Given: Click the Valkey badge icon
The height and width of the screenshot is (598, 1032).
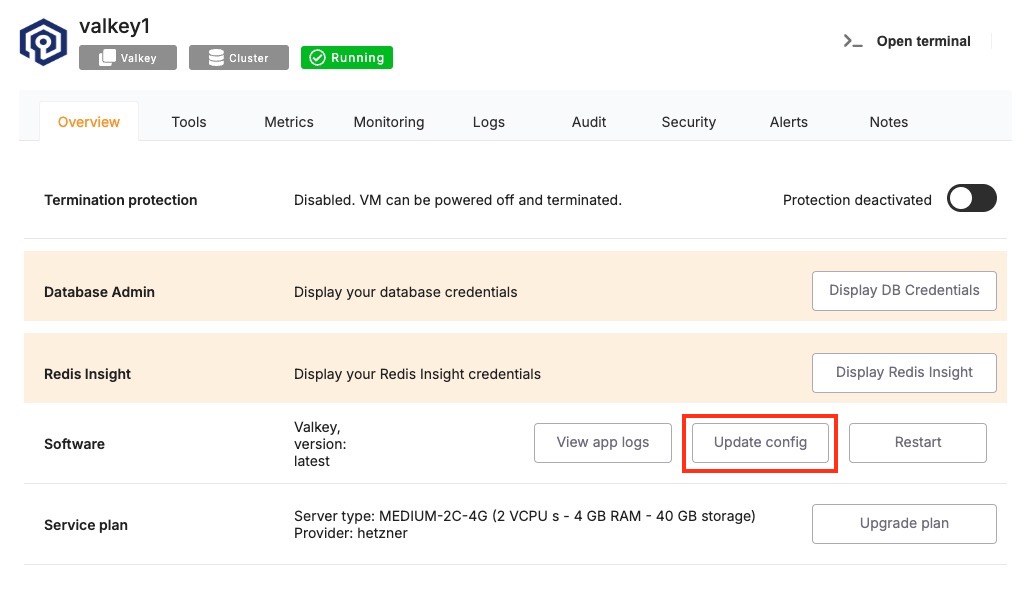Looking at the screenshot, I should [x=107, y=58].
